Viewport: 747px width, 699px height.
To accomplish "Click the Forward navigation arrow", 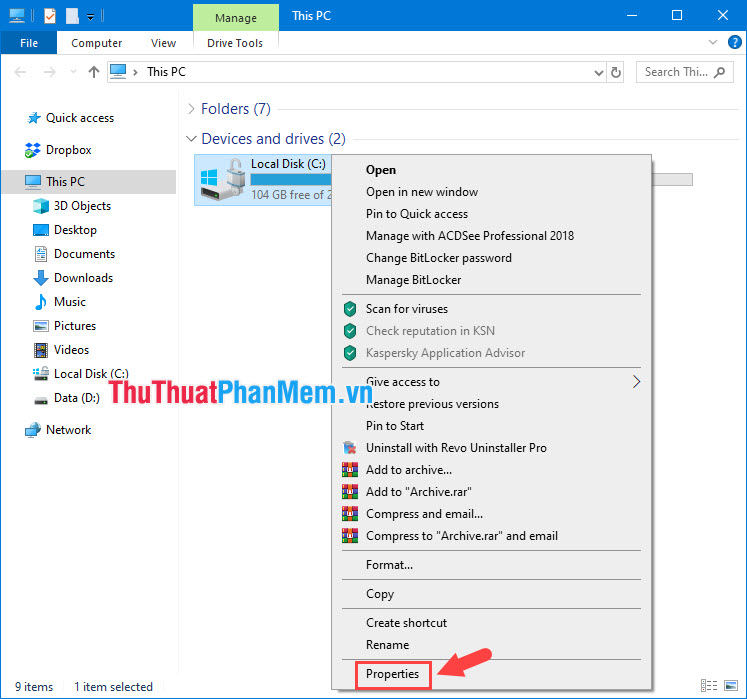I will [x=50, y=72].
